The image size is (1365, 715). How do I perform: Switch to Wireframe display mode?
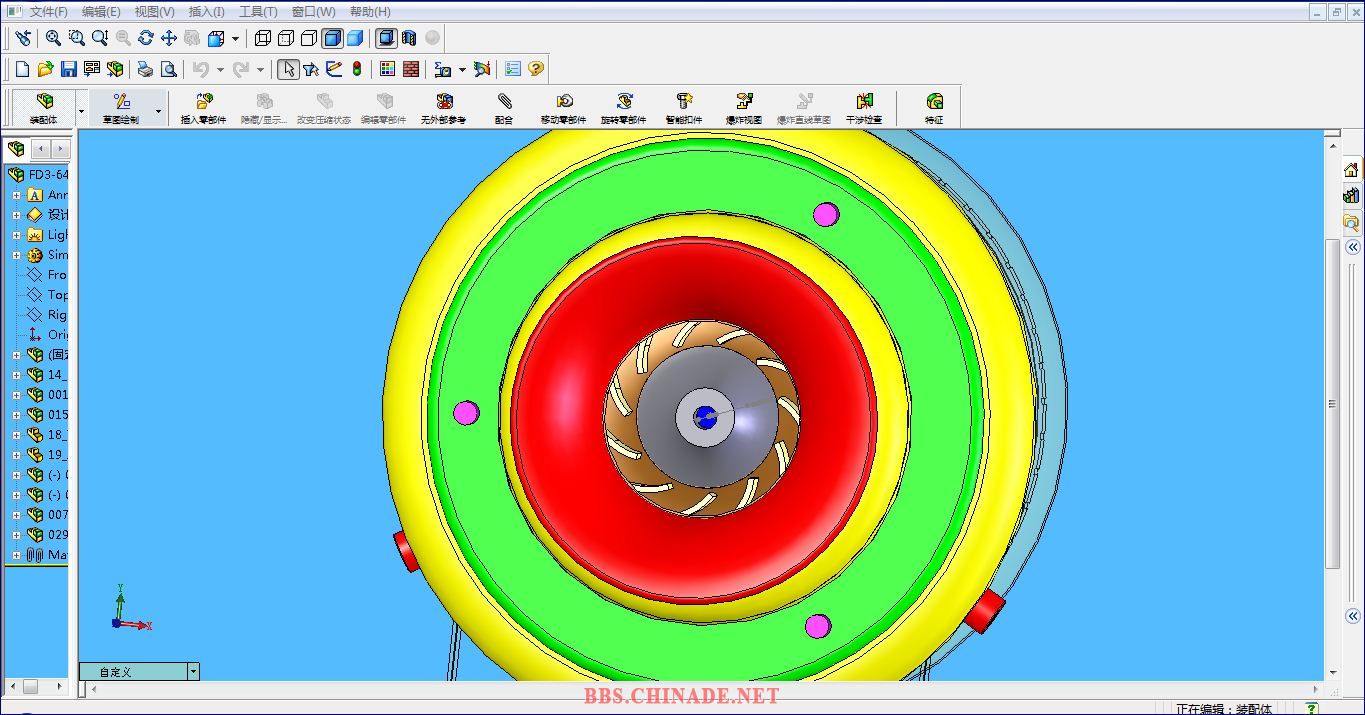pos(263,38)
